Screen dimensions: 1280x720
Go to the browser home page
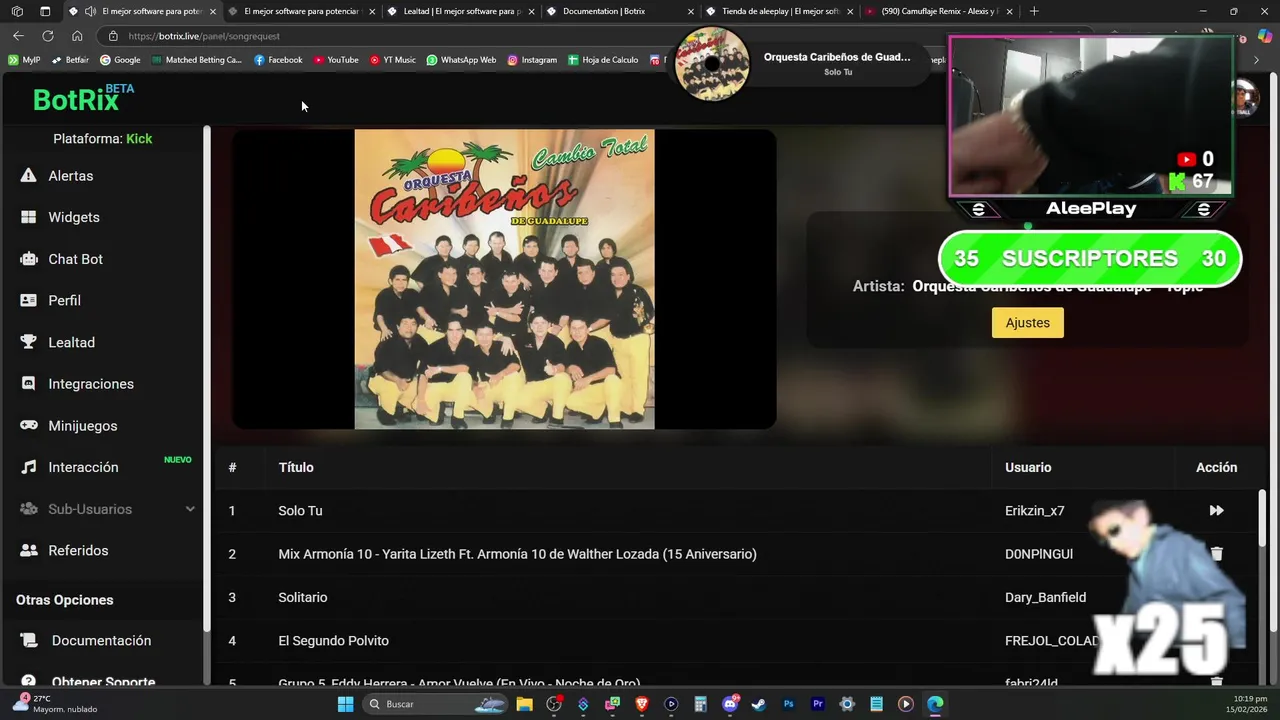77,36
